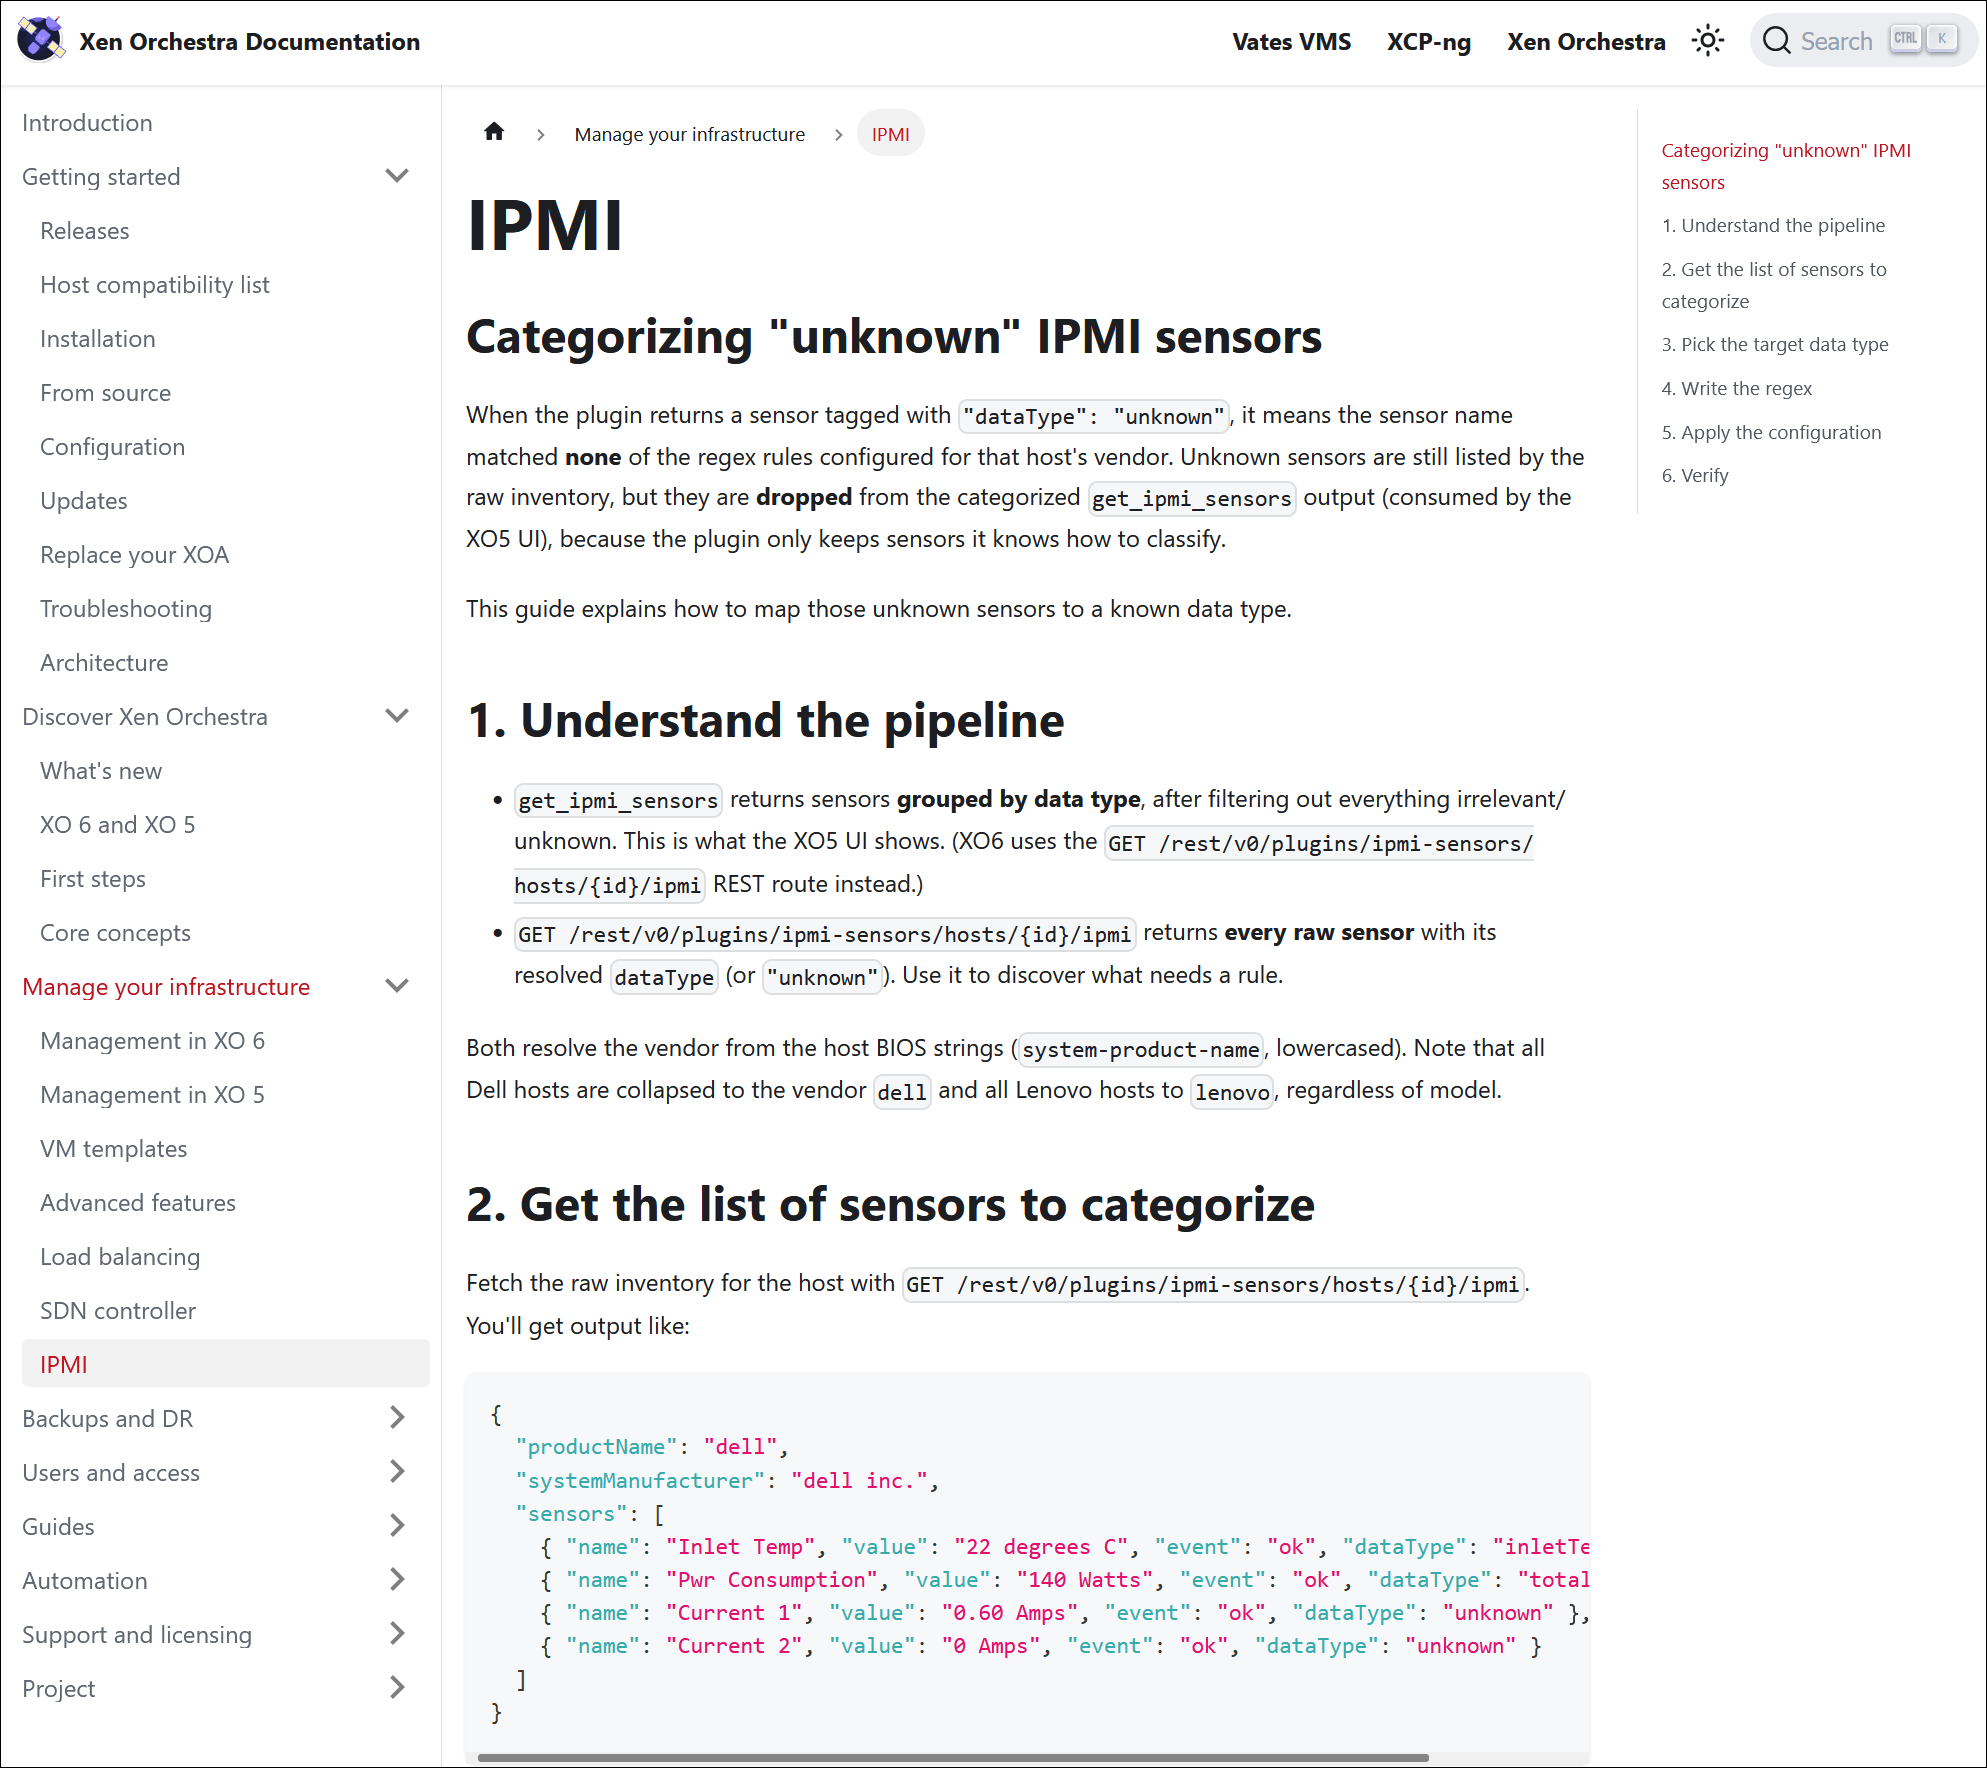
Task: Click the Automation sidebar label
Action: 85,1581
